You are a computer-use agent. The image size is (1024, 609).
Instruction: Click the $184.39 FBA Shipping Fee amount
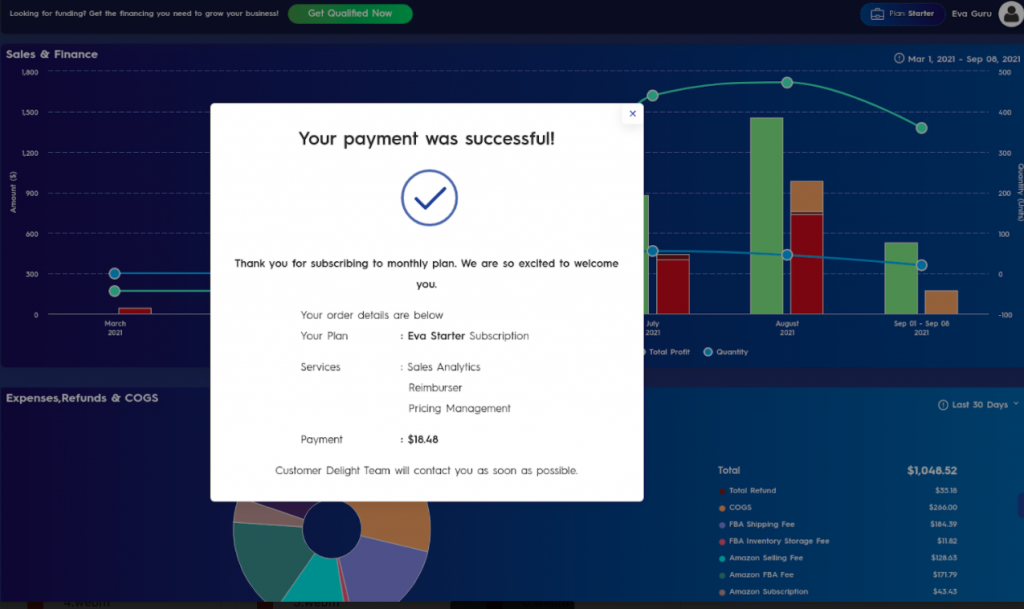tap(943, 524)
